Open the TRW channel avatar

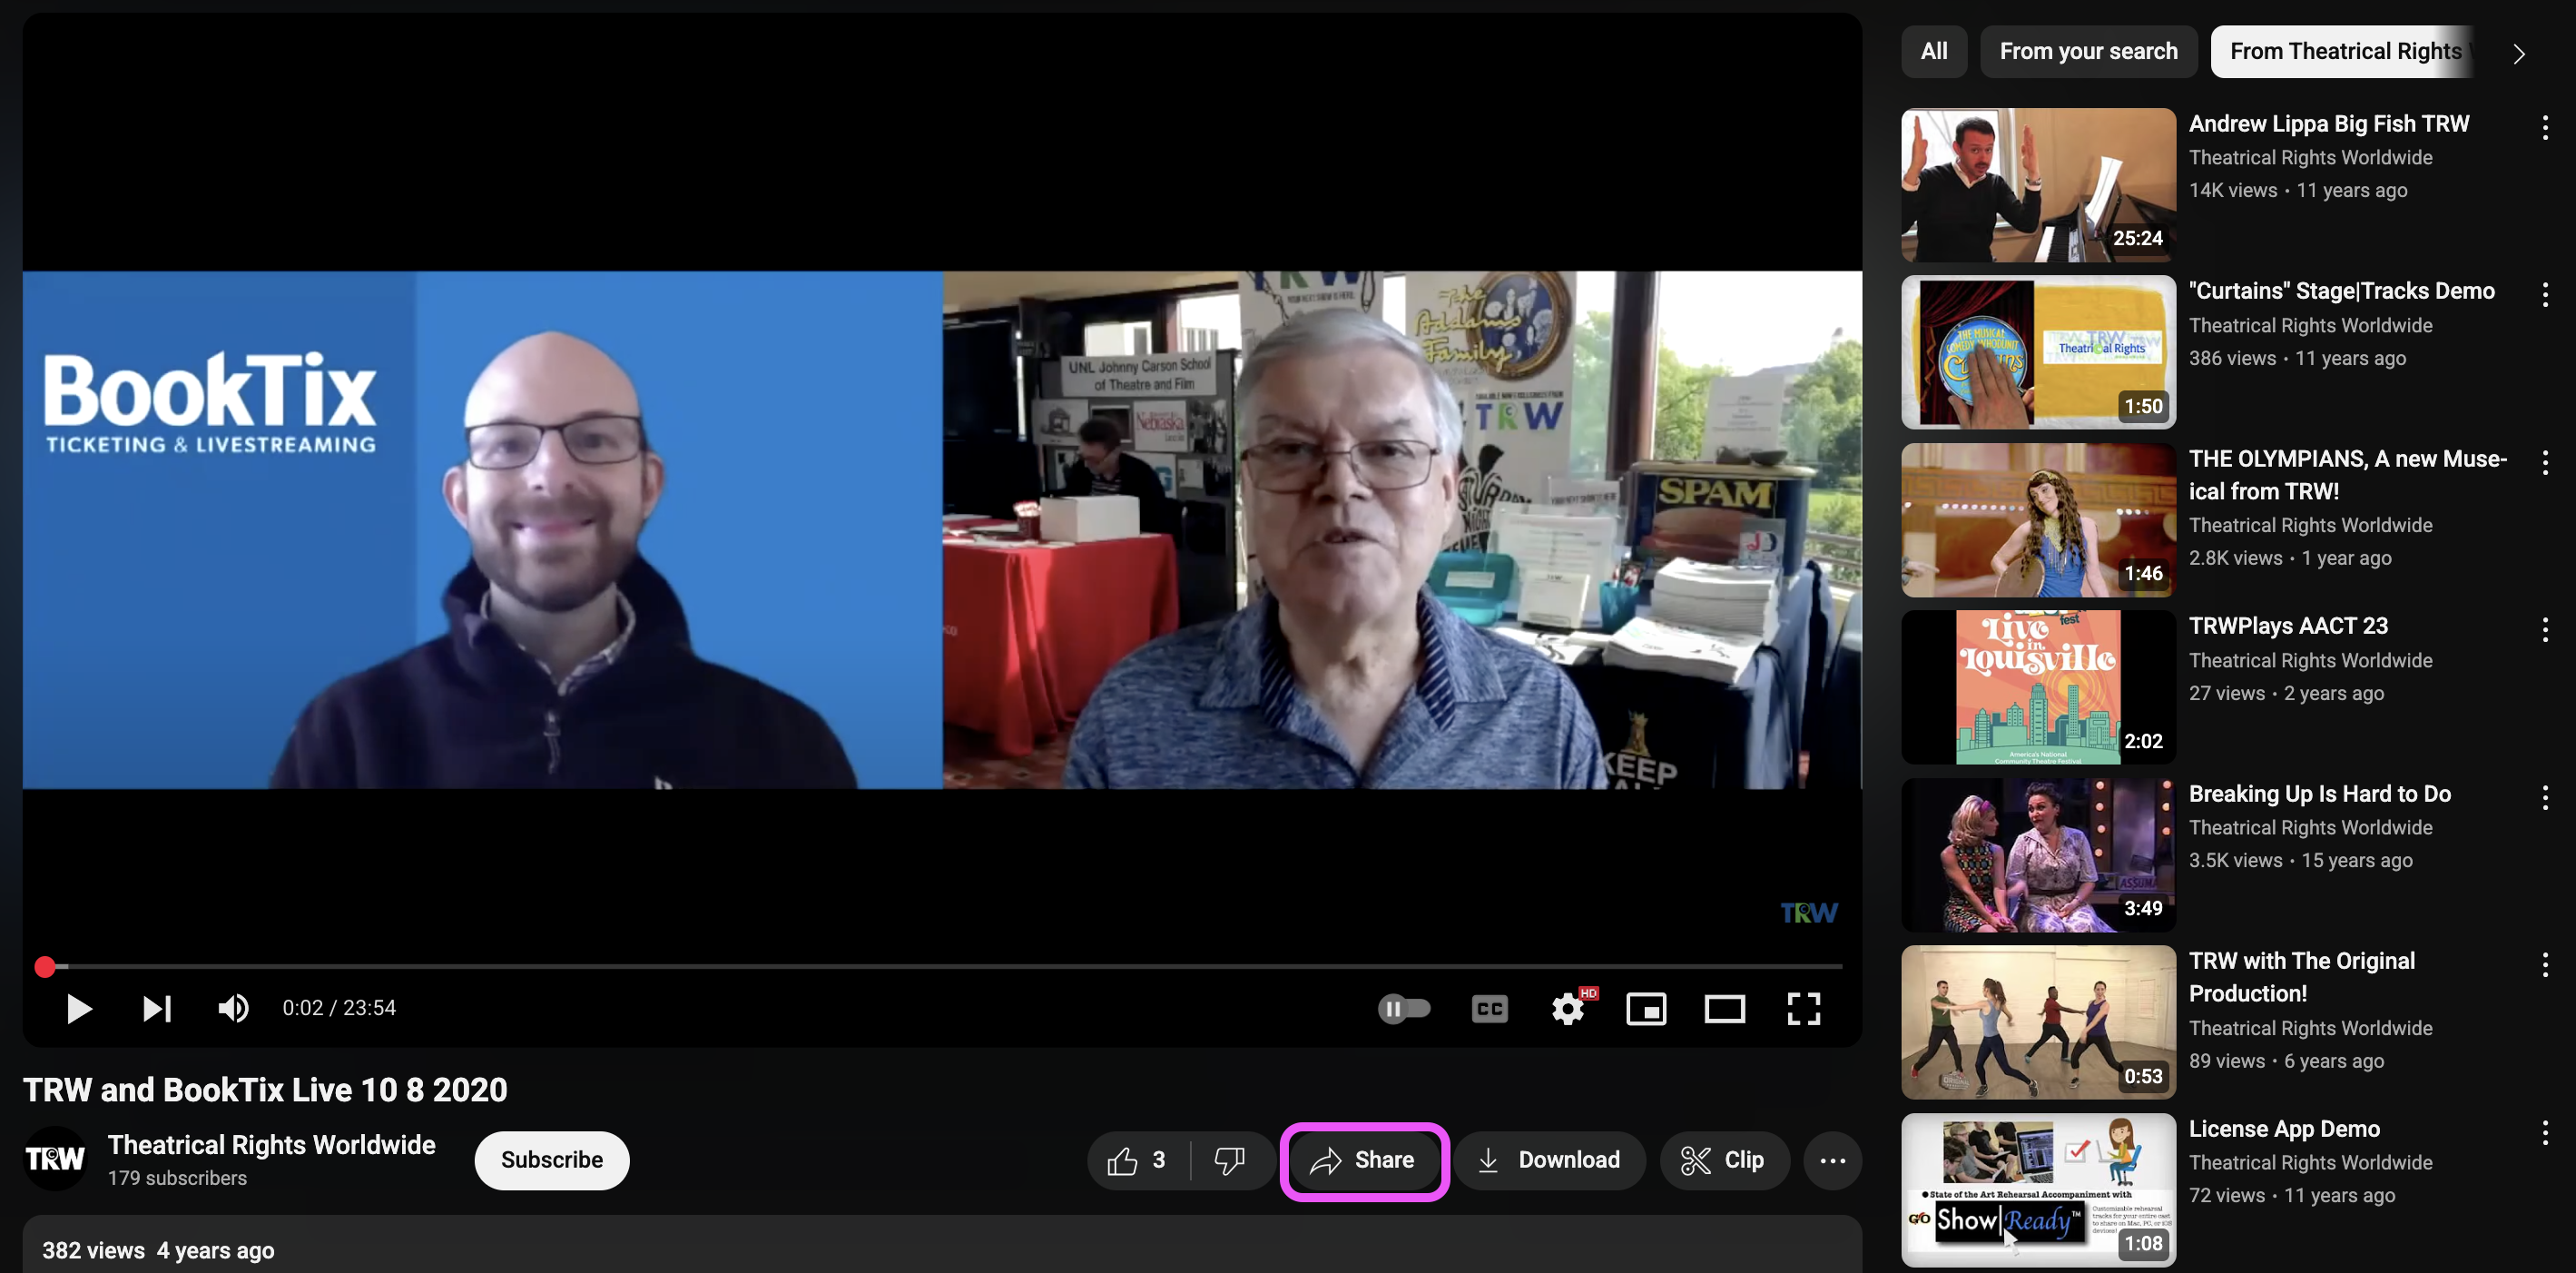[55, 1159]
